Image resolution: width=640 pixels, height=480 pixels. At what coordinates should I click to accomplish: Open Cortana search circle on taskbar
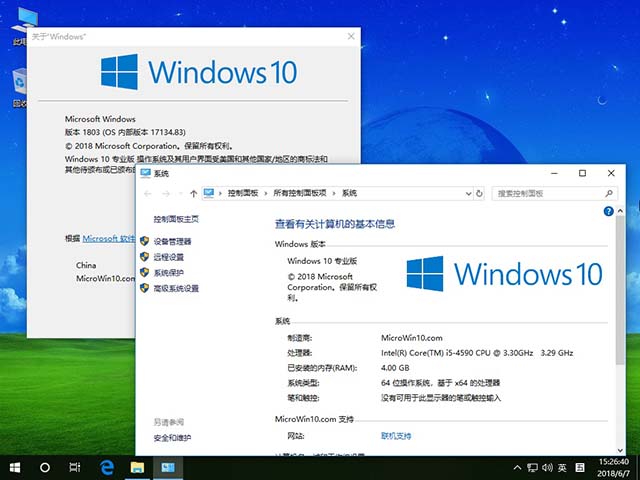[x=45, y=467]
